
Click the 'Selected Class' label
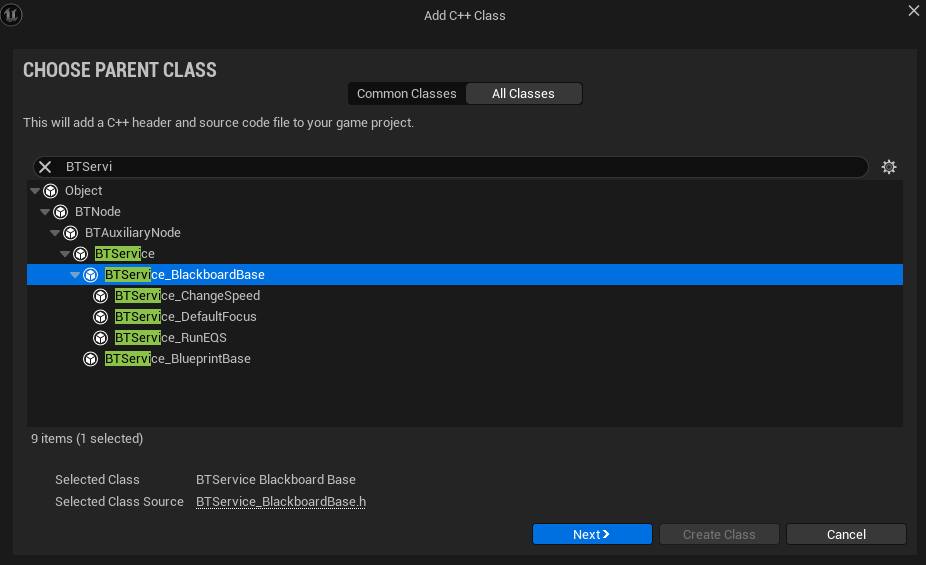click(x=97, y=480)
